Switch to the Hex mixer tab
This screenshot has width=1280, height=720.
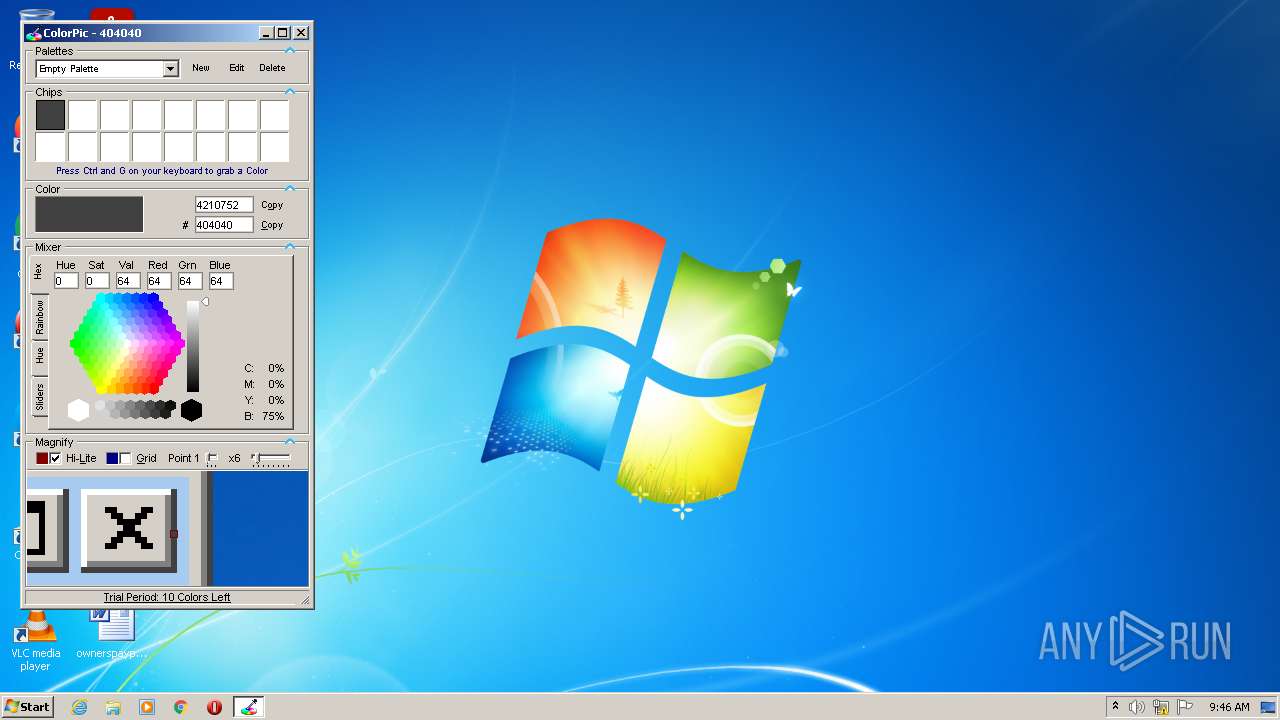click(x=39, y=271)
